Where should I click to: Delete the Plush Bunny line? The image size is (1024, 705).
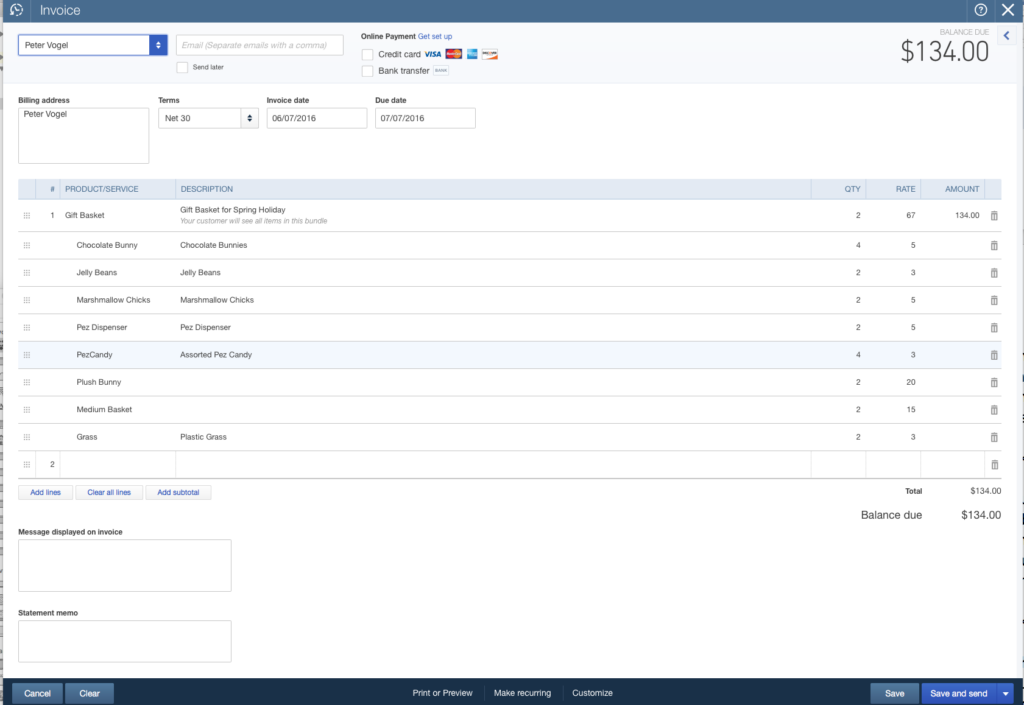994,383
